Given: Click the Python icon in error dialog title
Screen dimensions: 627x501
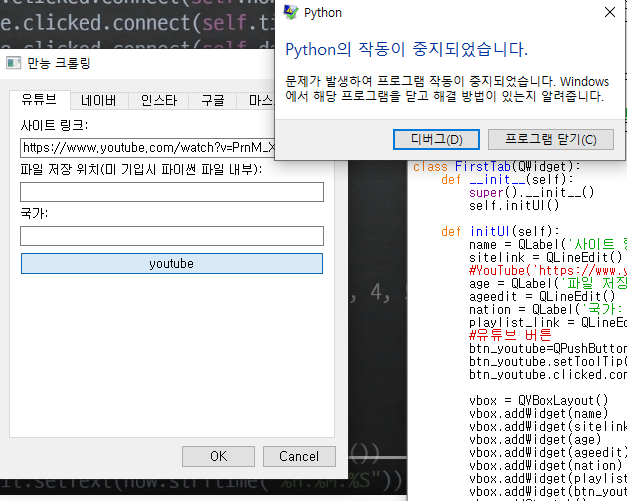Looking at the screenshot, I should pos(291,12).
